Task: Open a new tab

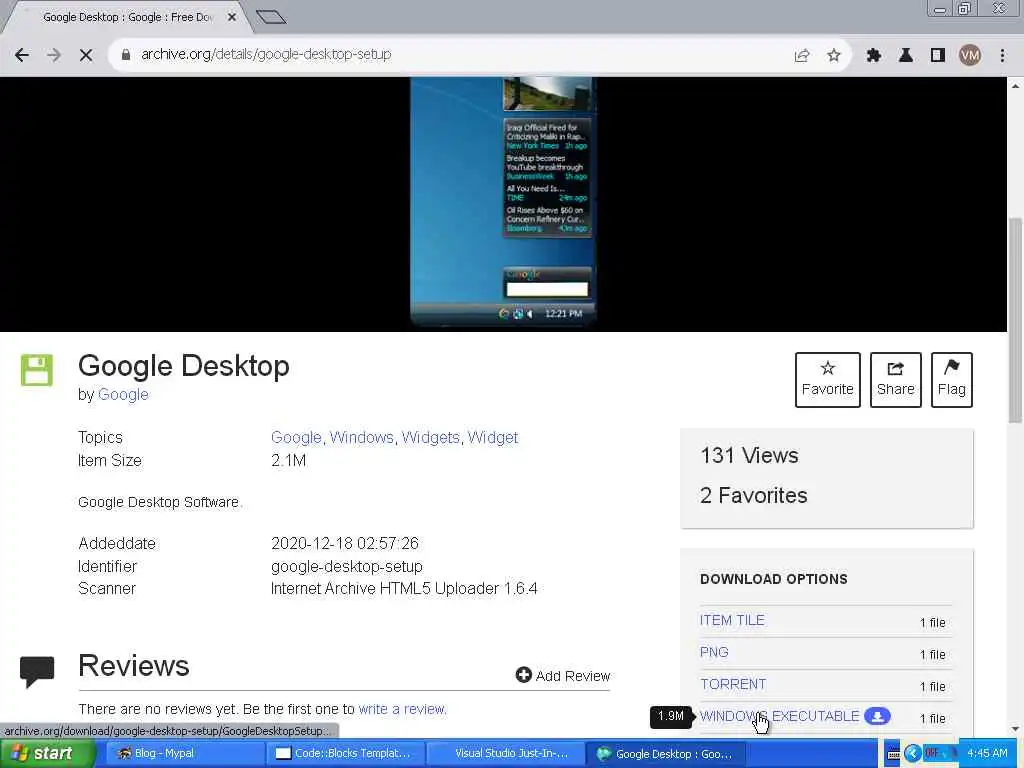Action: [x=271, y=17]
